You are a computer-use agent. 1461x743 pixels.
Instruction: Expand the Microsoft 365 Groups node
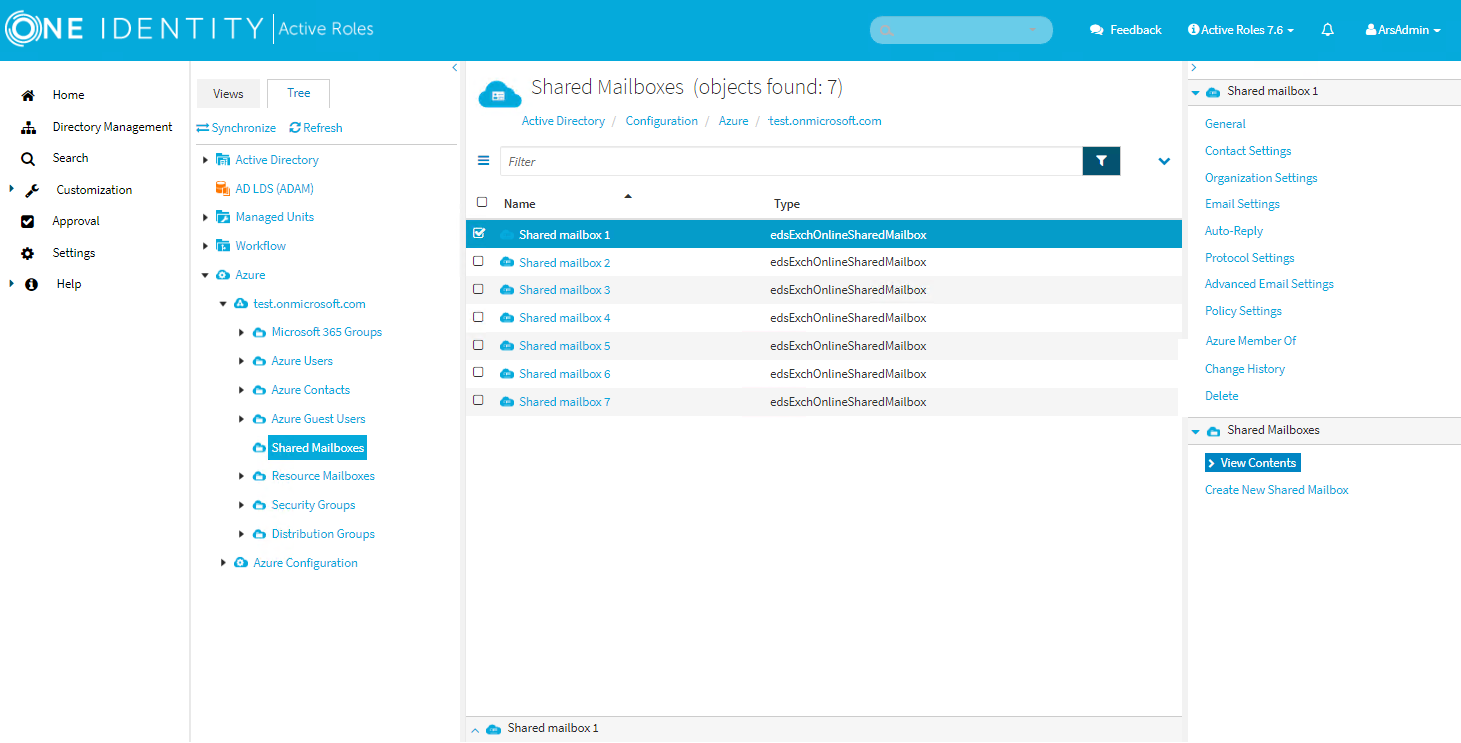tap(241, 332)
